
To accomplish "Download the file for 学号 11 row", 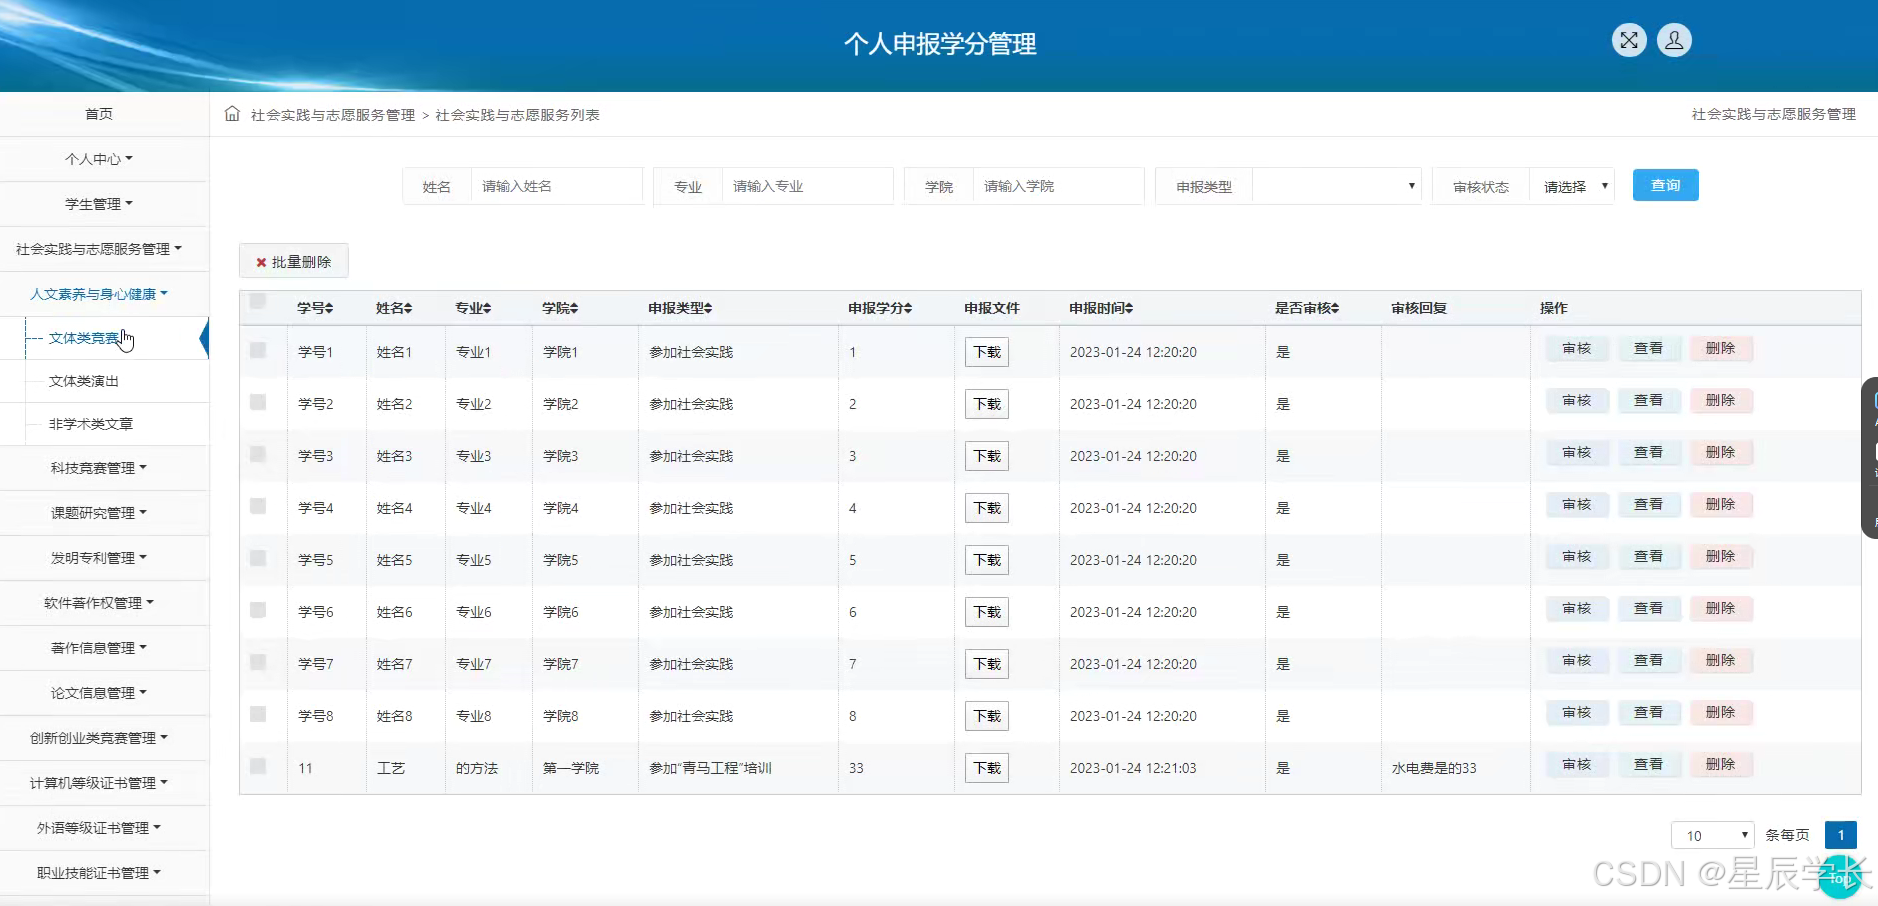I will pos(987,768).
